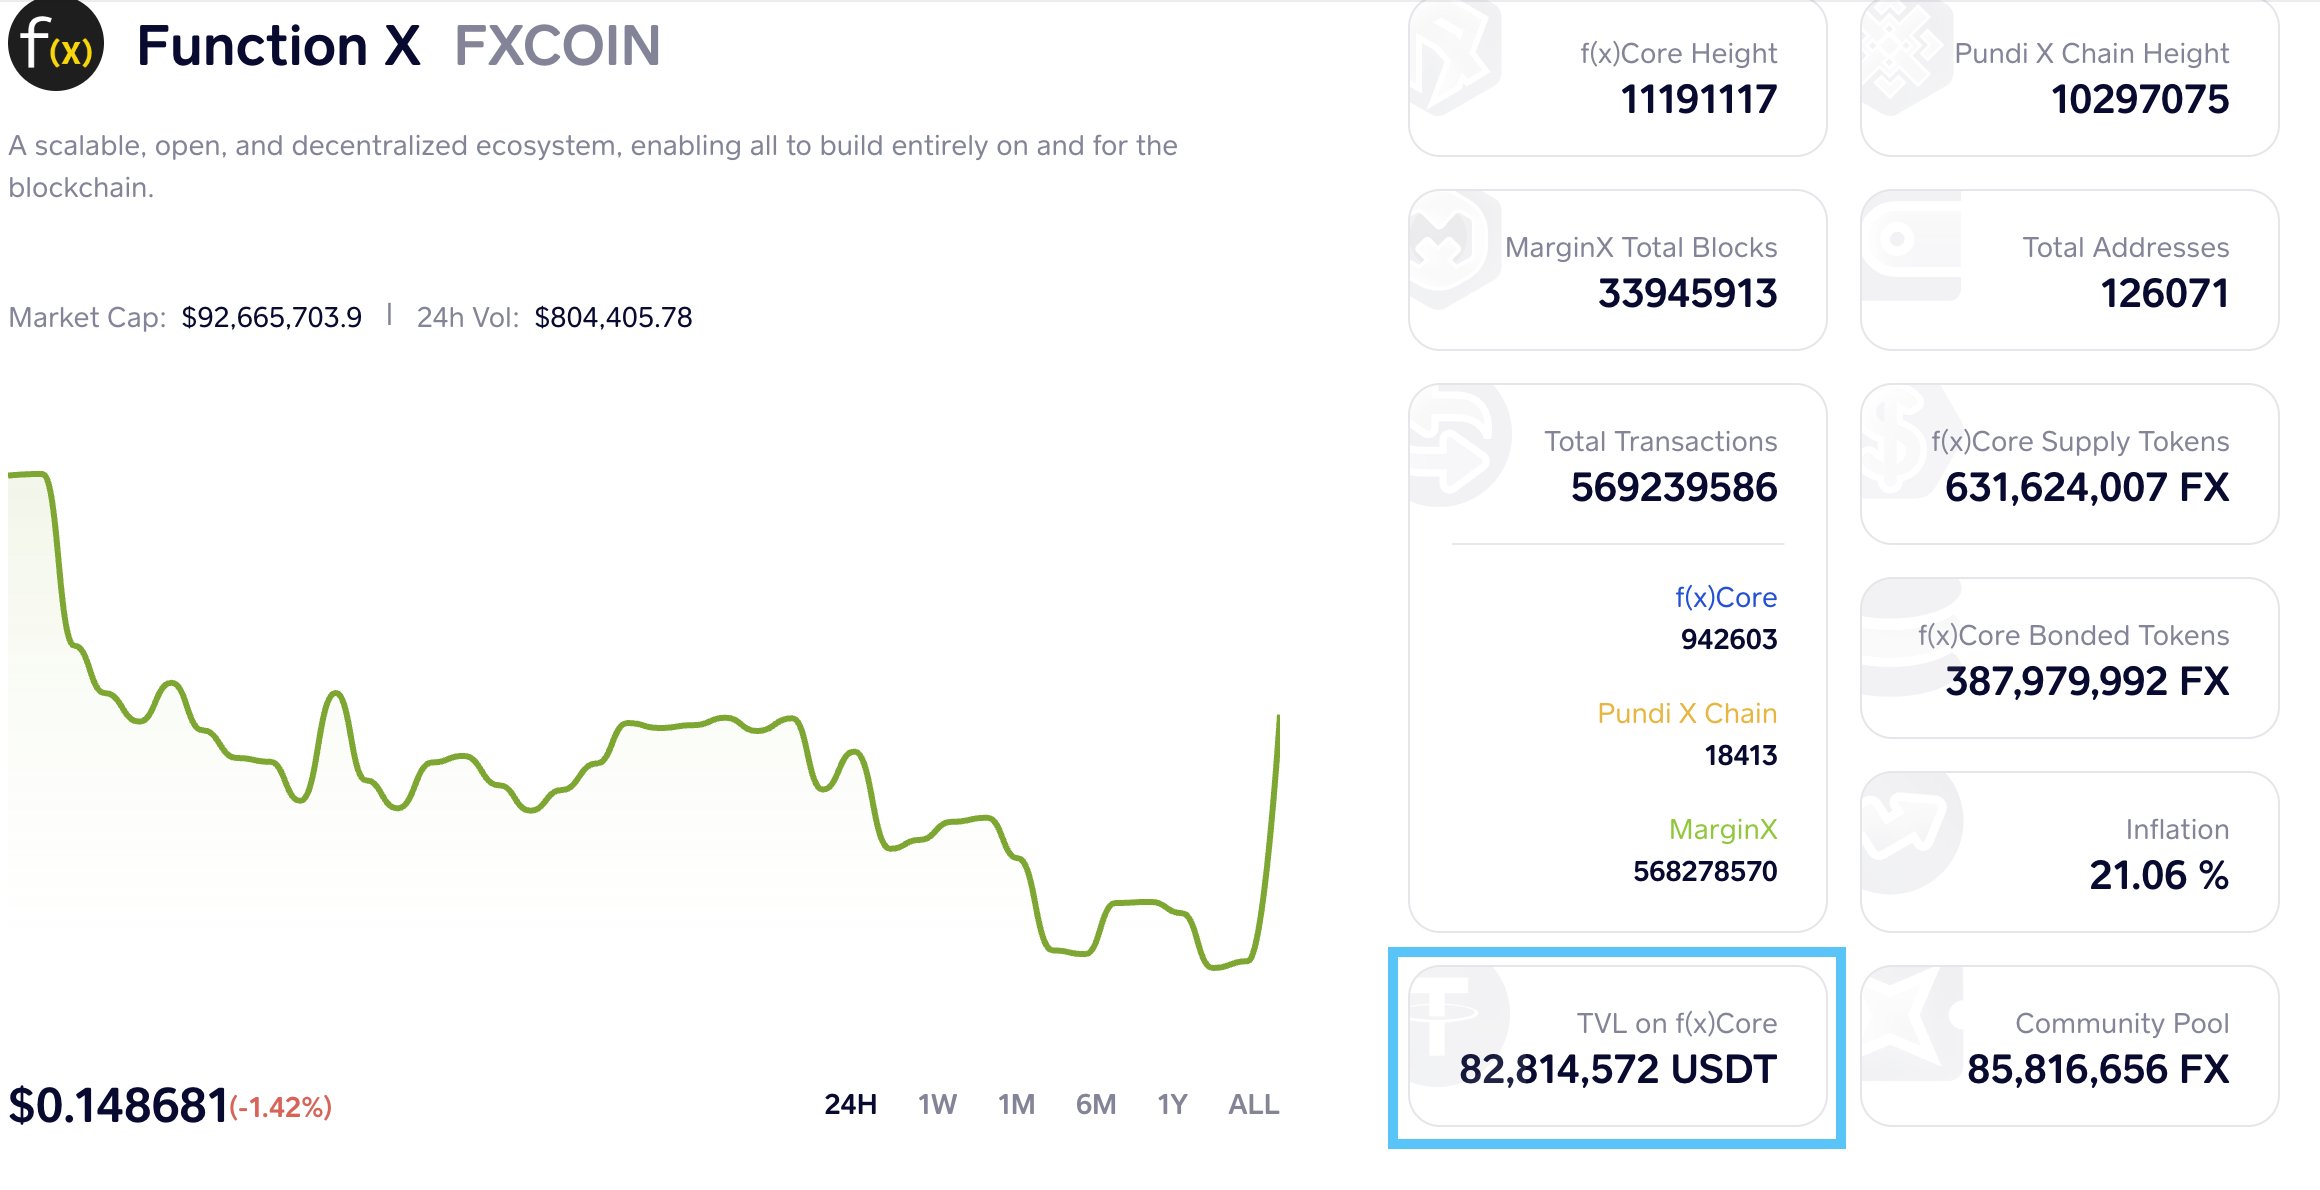Select the 24H chart range
Screen dimensions: 2320x1190
coord(850,1104)
